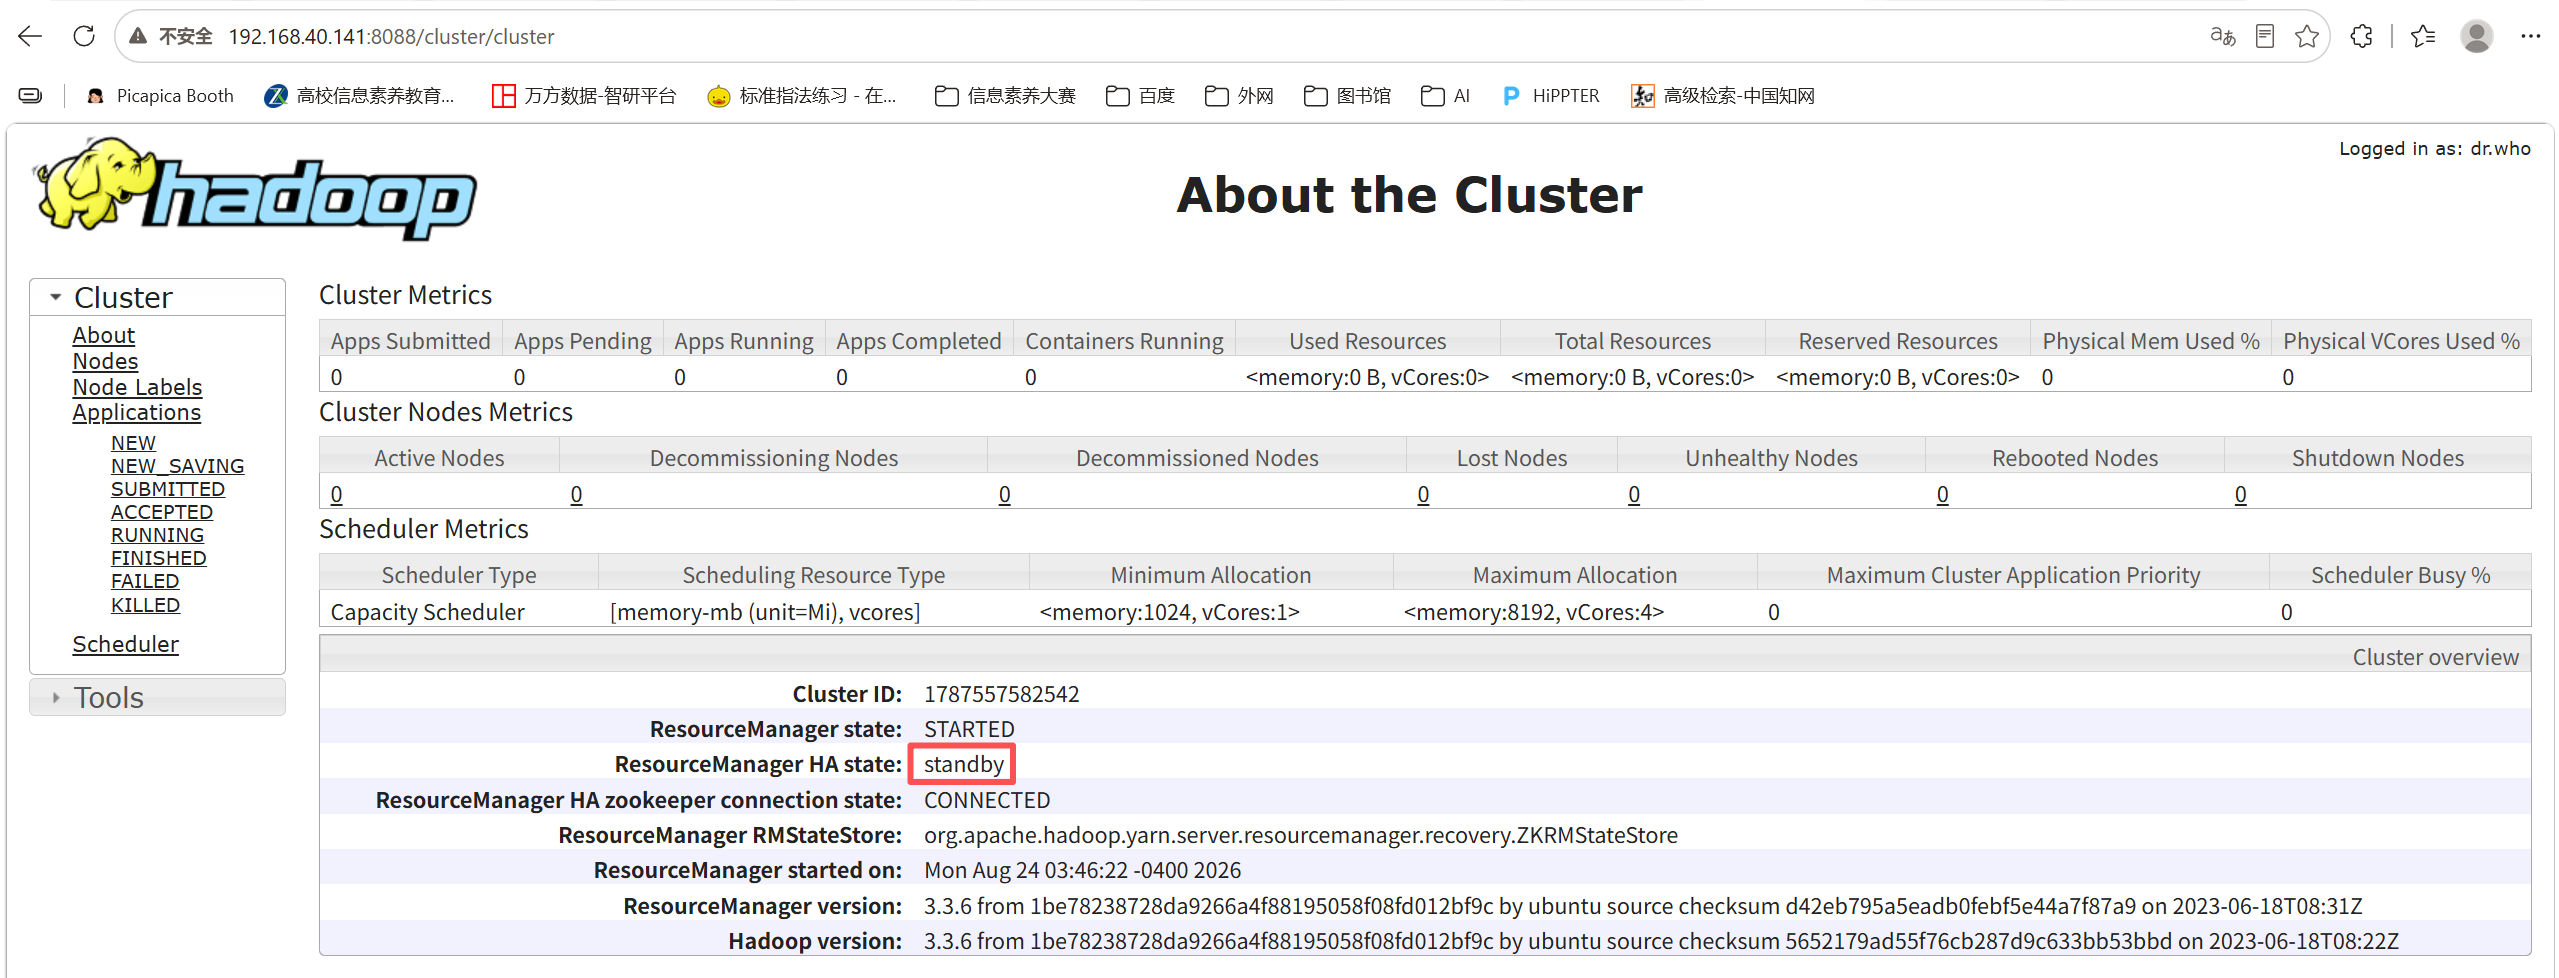Viewport: 2559px width, 978px height.
Task: Show RUNNING applications
Action: pyautogui.click(x=157, y=535)
